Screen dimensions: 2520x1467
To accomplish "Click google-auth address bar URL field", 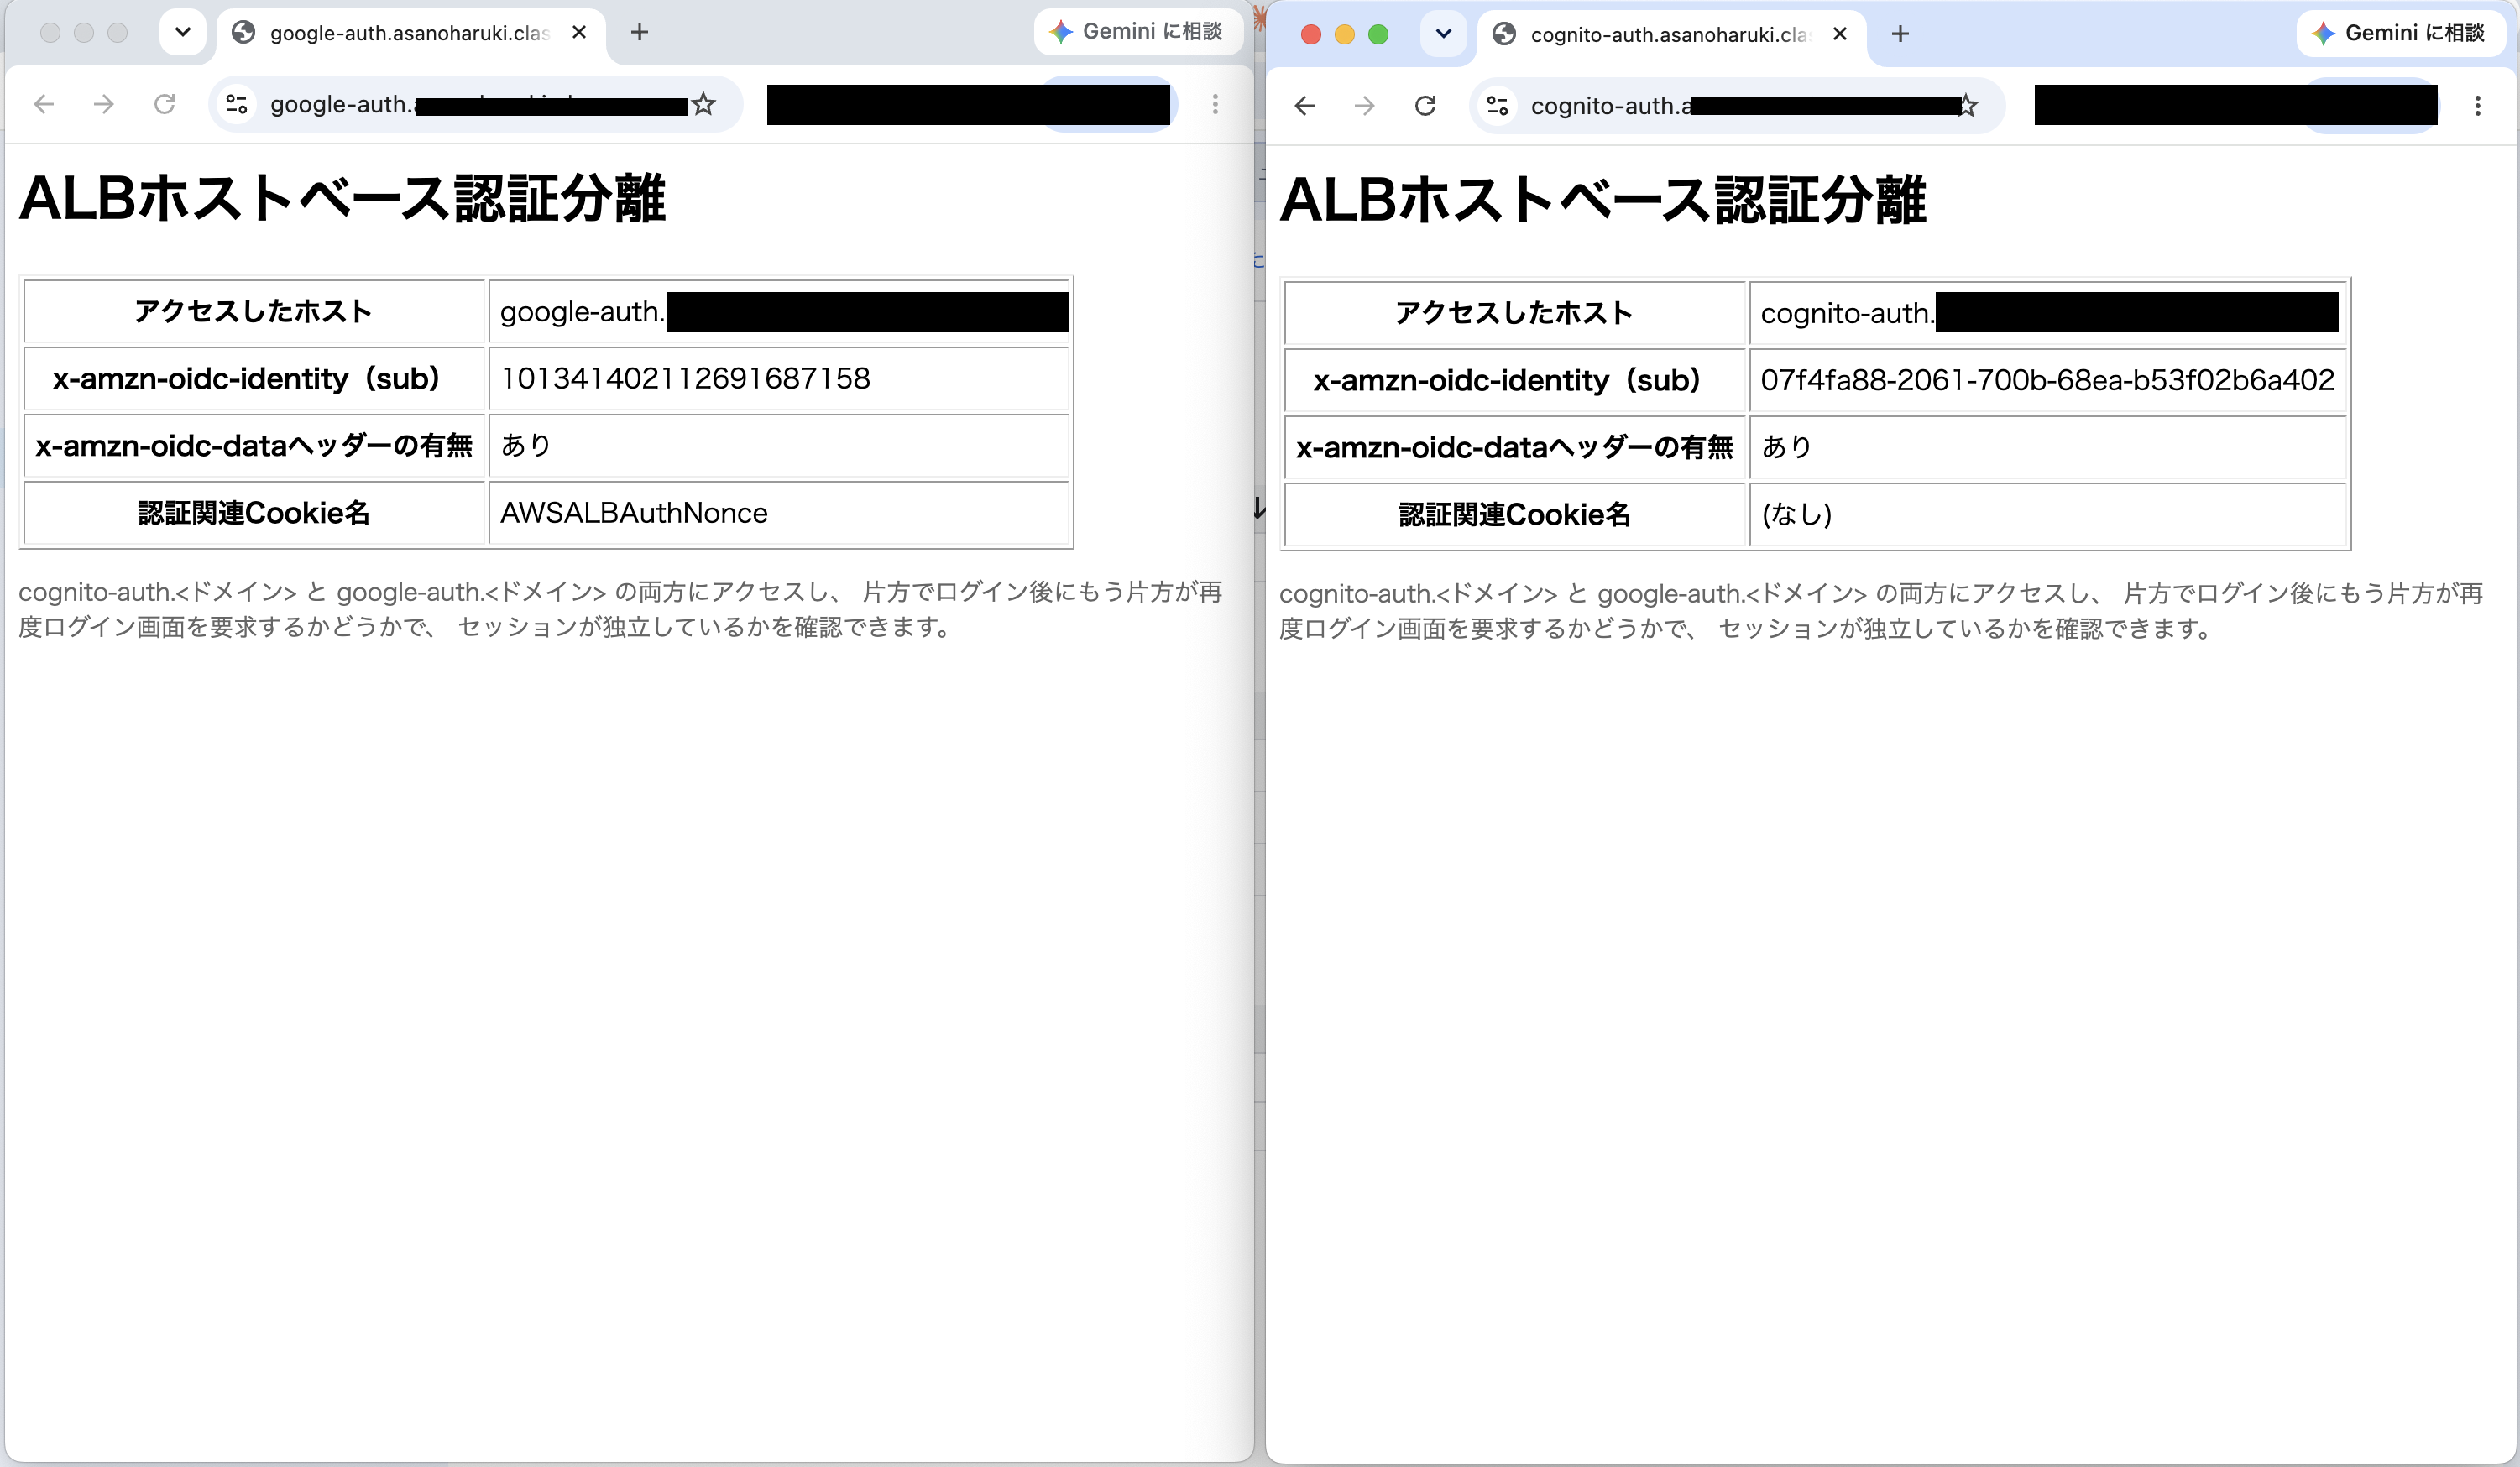I will click(476, 104).
